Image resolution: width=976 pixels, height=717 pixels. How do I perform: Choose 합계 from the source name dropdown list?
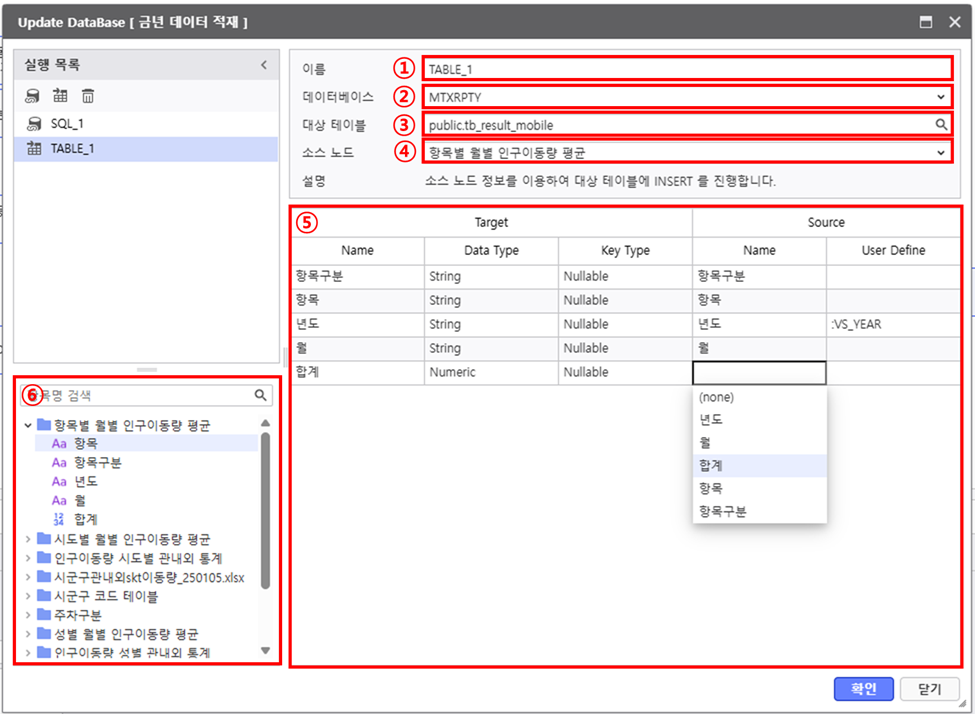pyautogui.click(x=710, y=465)
